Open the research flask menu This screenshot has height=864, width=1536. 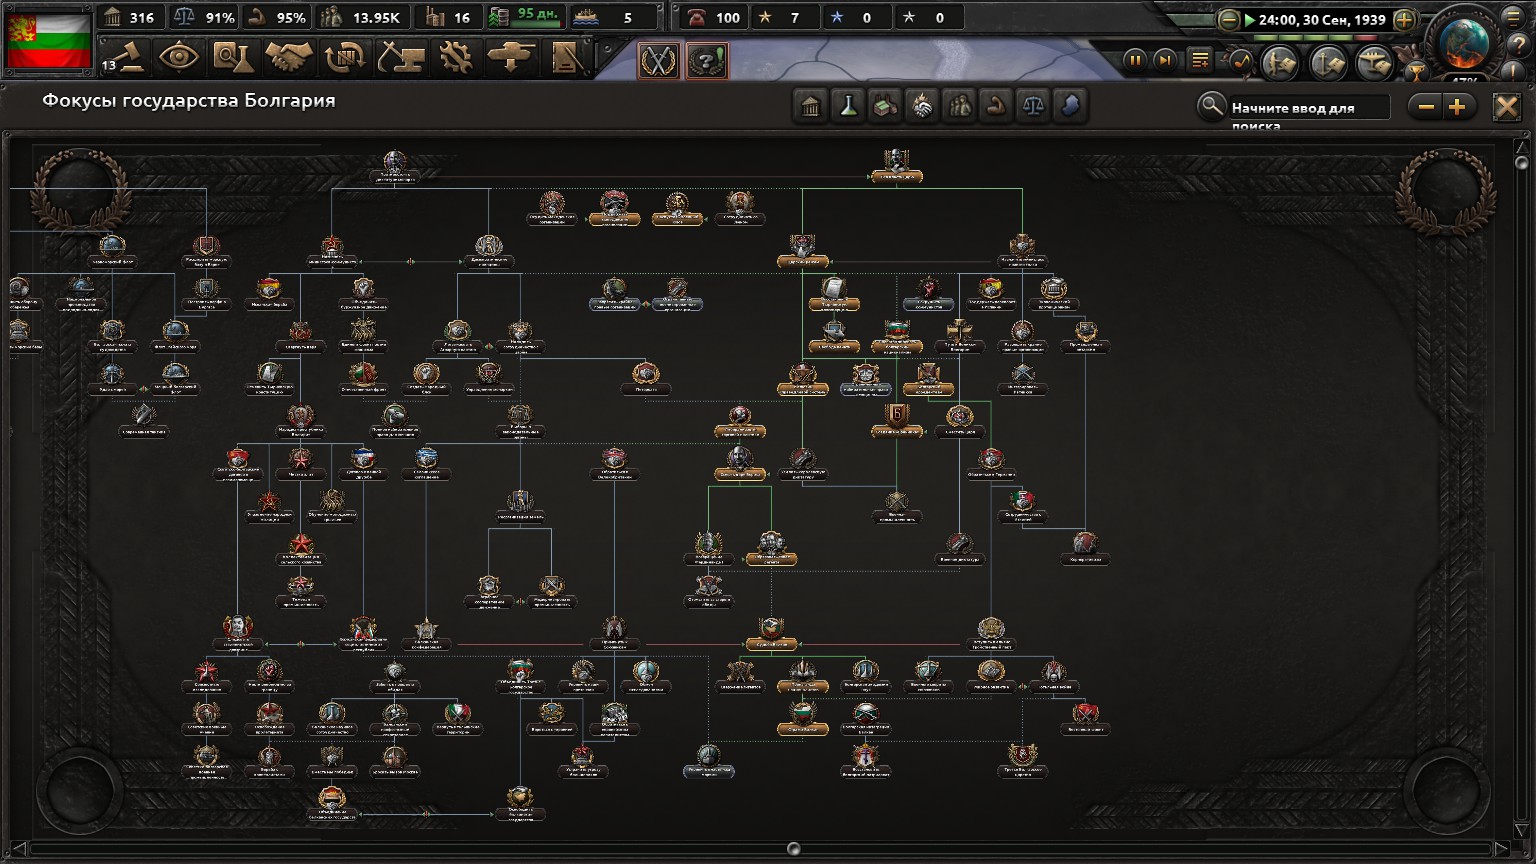point(234,58)
